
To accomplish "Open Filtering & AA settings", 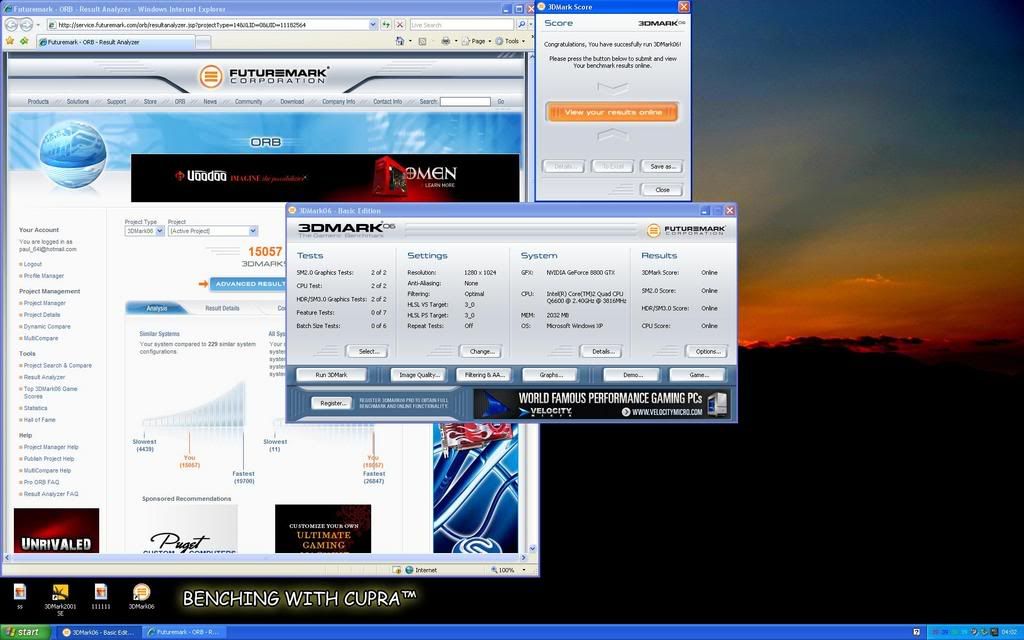I will [x=484, y=375].
